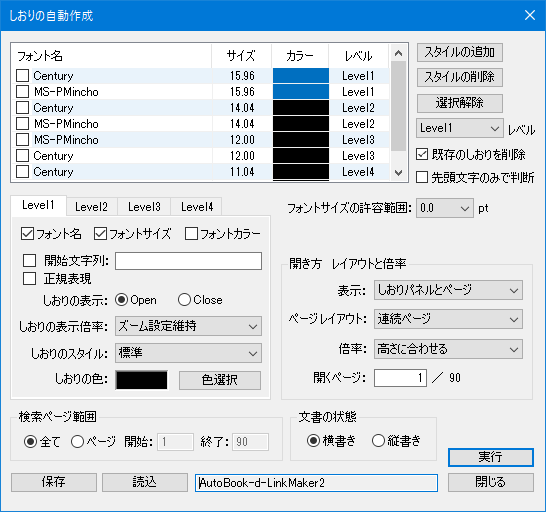Expand the フォントサイズの許容範囲 dropdown
Screen dimensions: 546x512
[x=445, y=208]
